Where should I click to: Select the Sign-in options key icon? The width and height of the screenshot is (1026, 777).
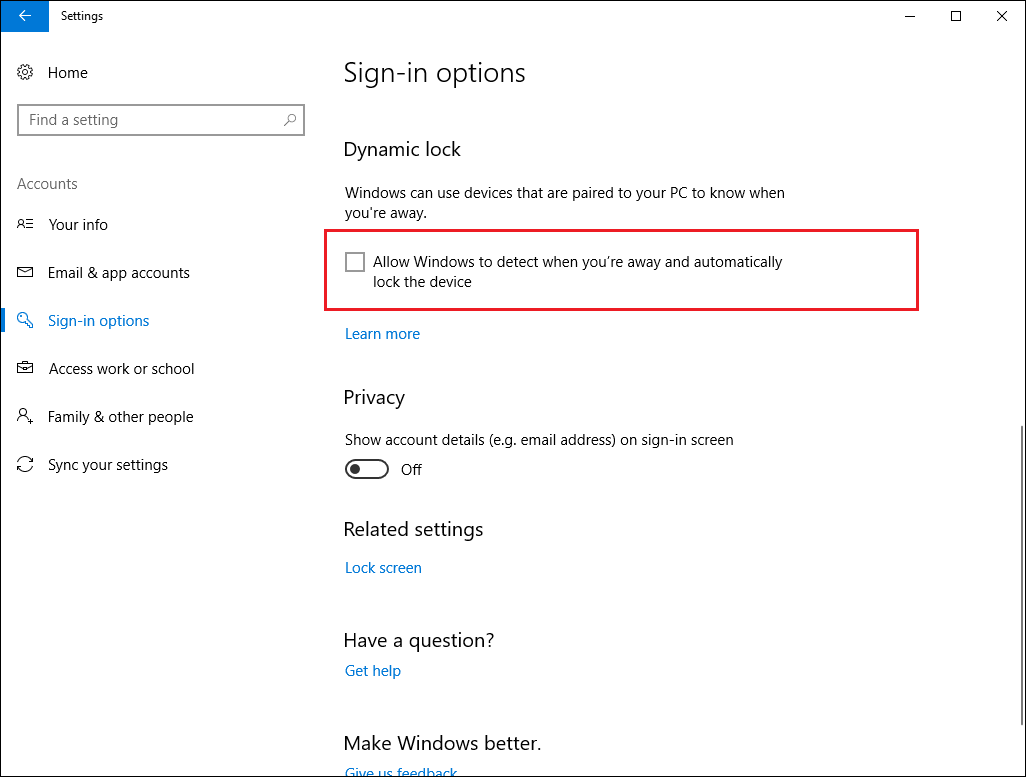click(x=25, y=320)
